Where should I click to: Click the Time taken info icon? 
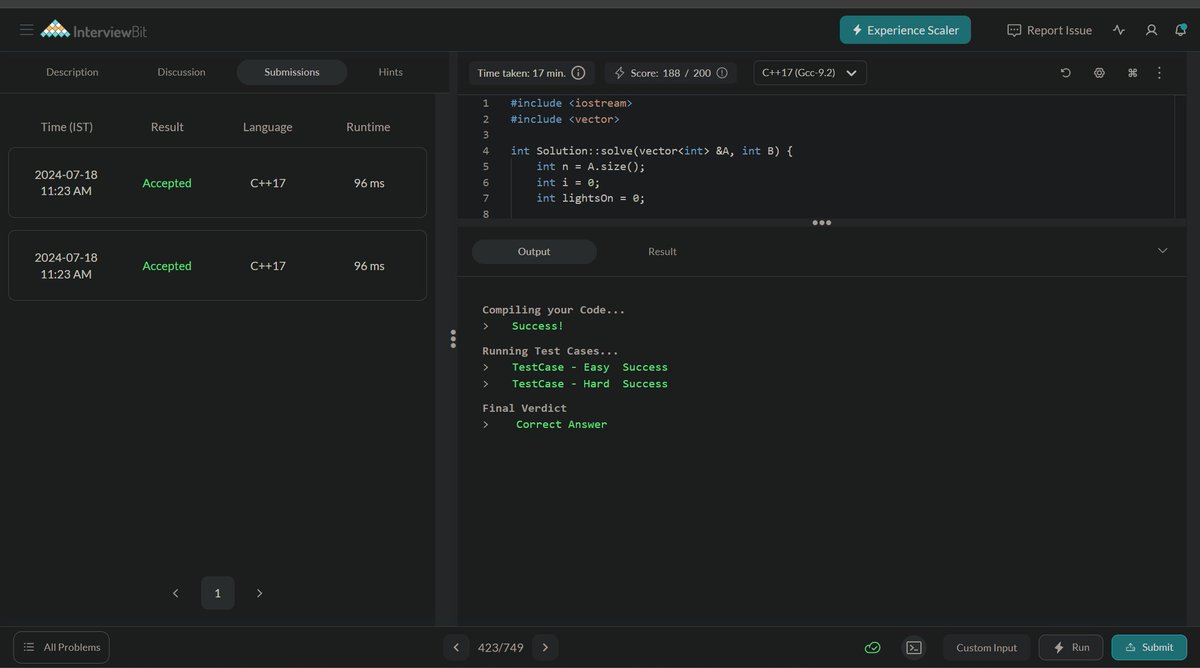pyautogui.click(x=578, y=73)
